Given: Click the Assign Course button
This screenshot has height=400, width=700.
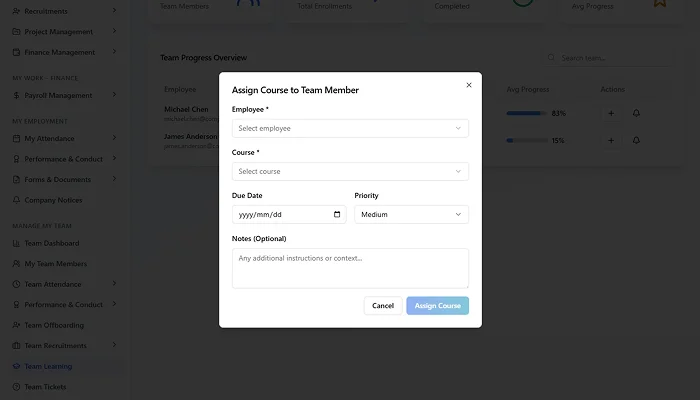Looking at the screenshot, I should (x=437, y=305).
